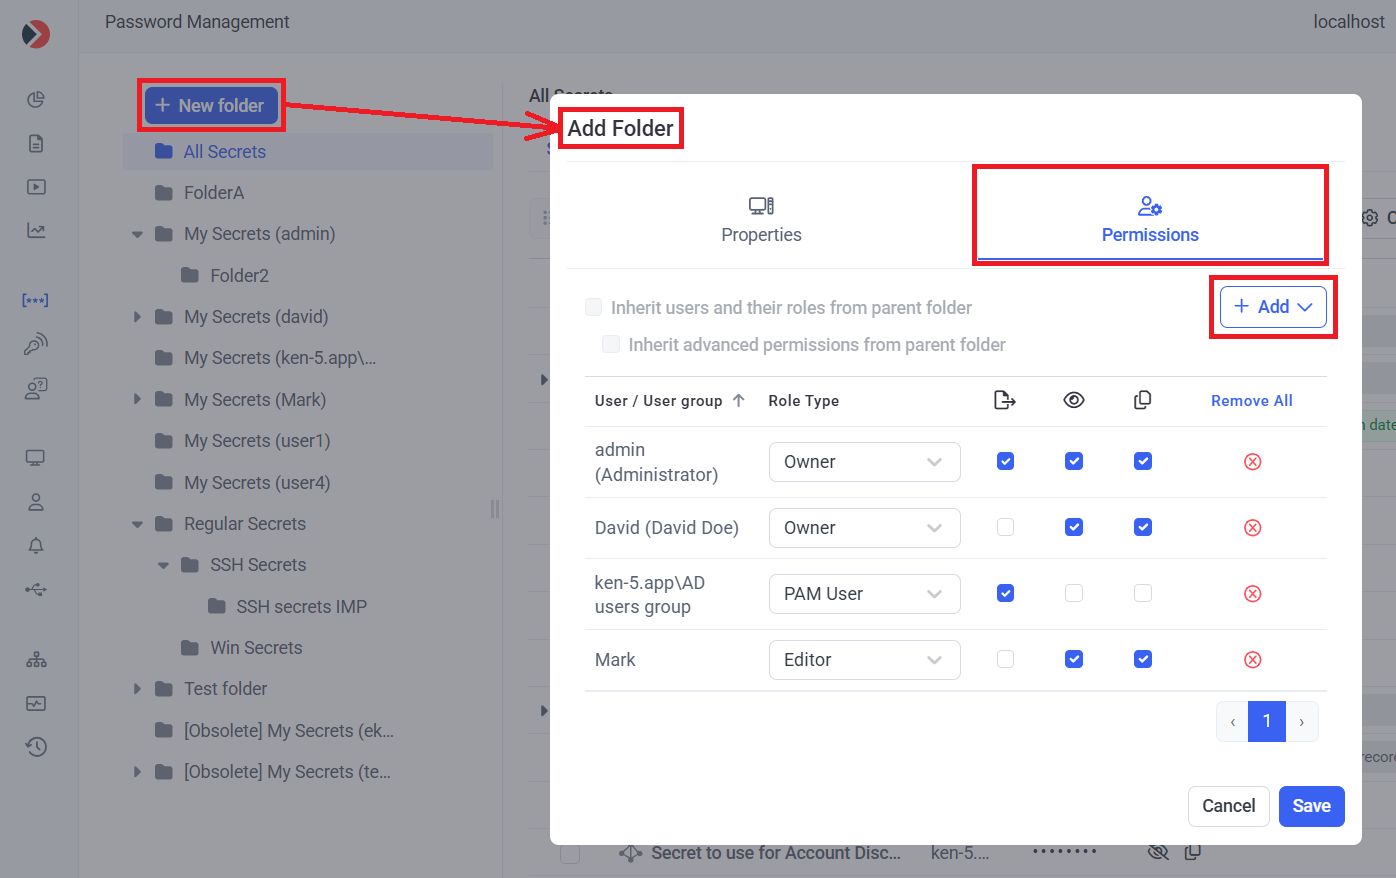This screenshot has height=878, width=1396.
Task: Click the Save button
Action: 1311,806
